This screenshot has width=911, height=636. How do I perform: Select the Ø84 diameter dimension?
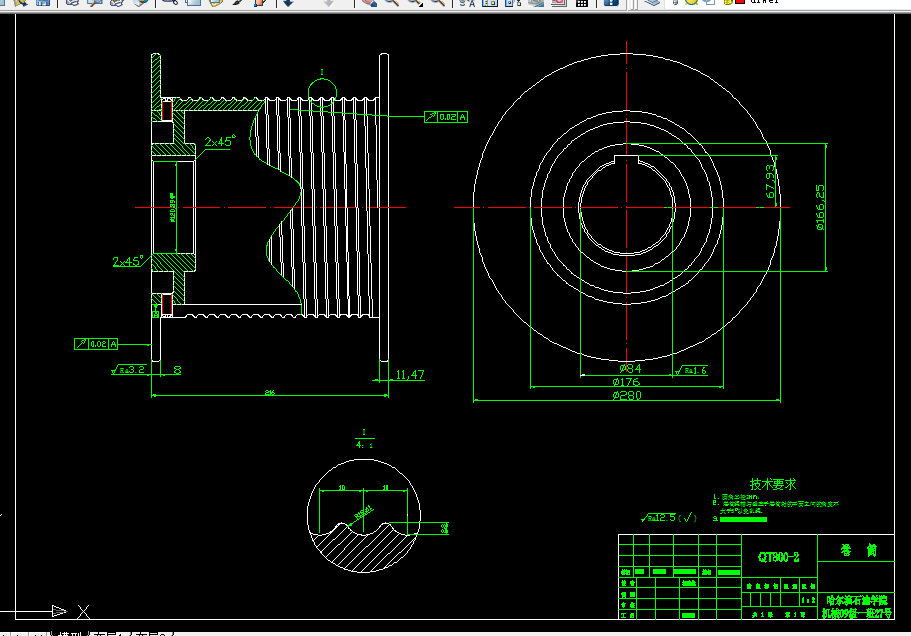pos(630,368)
